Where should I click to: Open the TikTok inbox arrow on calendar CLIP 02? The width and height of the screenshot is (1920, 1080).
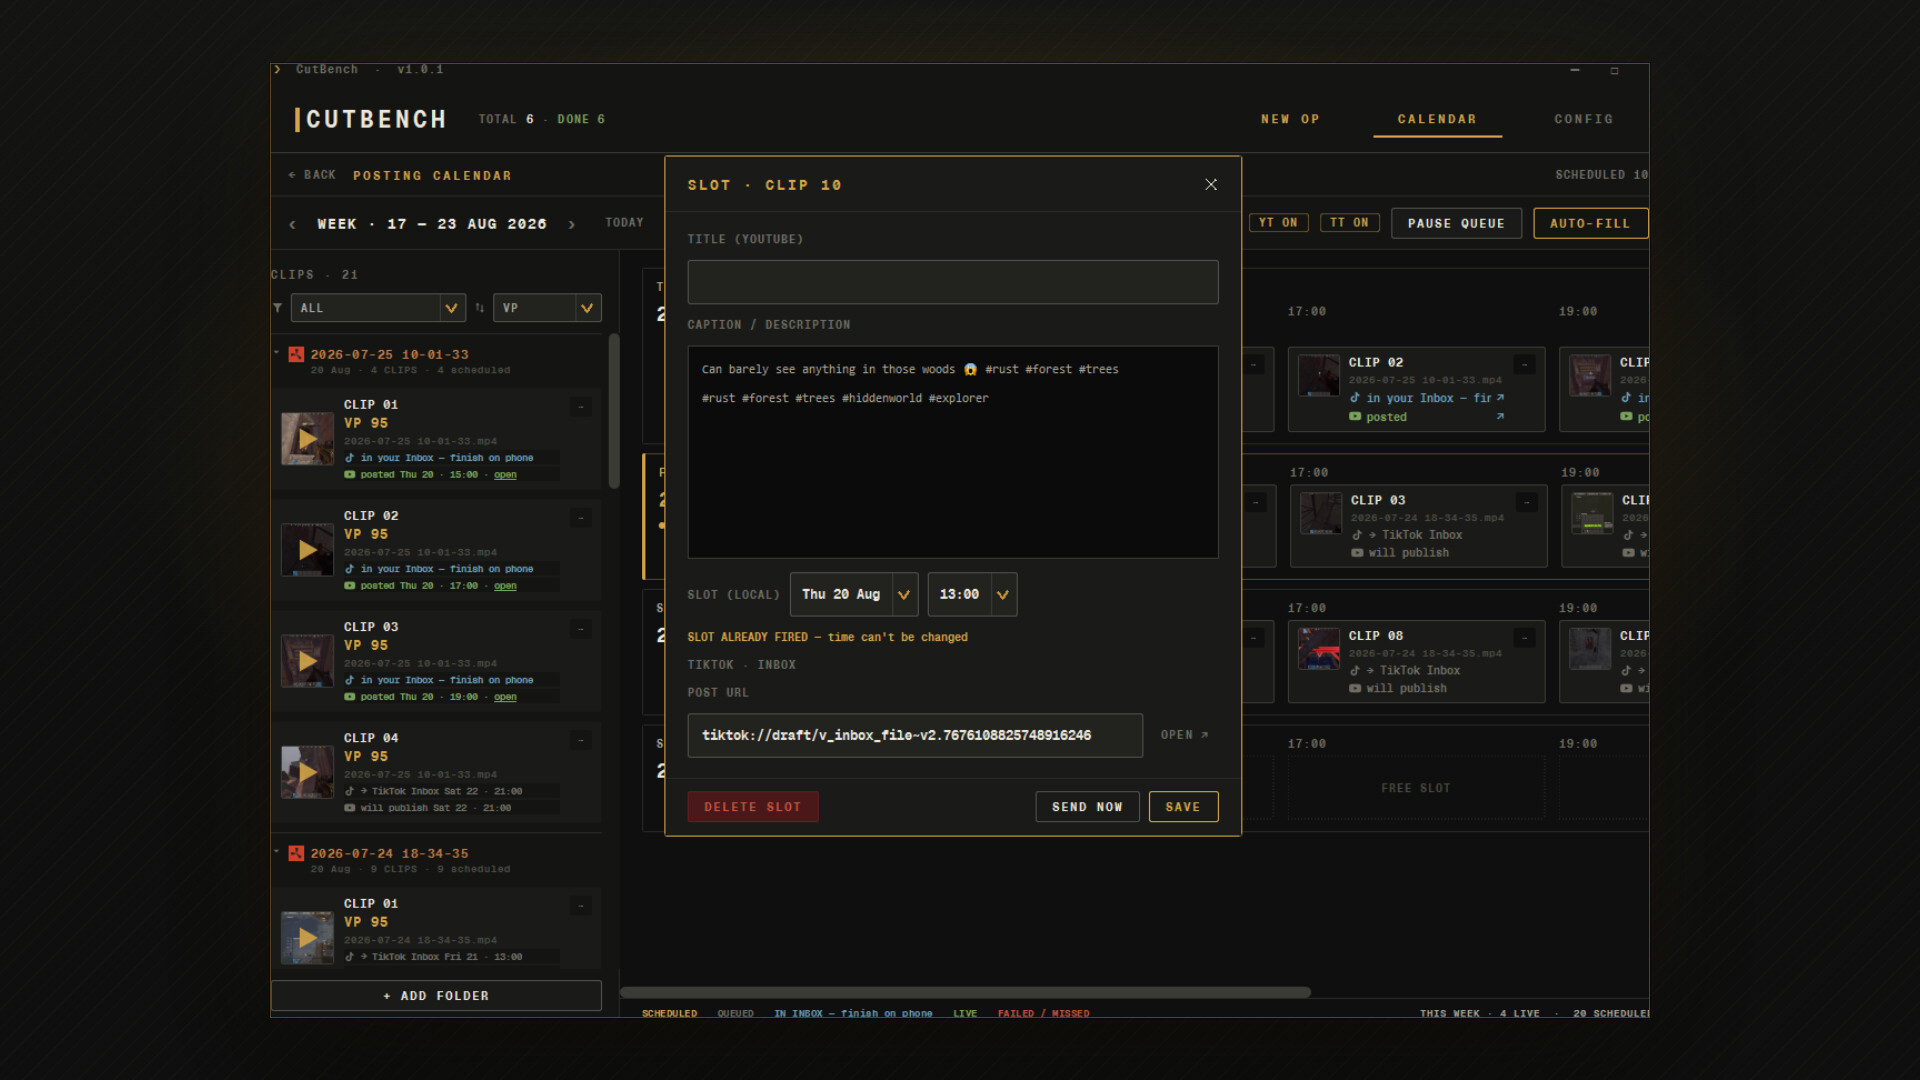(x=1500, y=398)
